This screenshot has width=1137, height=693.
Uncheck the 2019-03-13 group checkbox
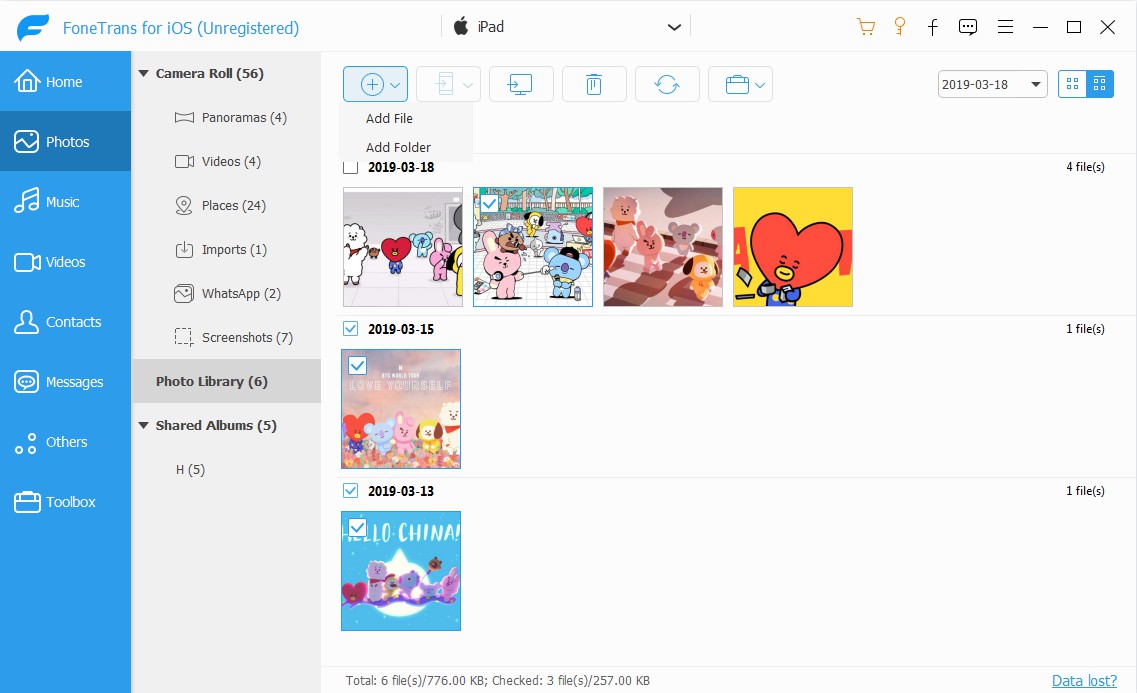350,491
